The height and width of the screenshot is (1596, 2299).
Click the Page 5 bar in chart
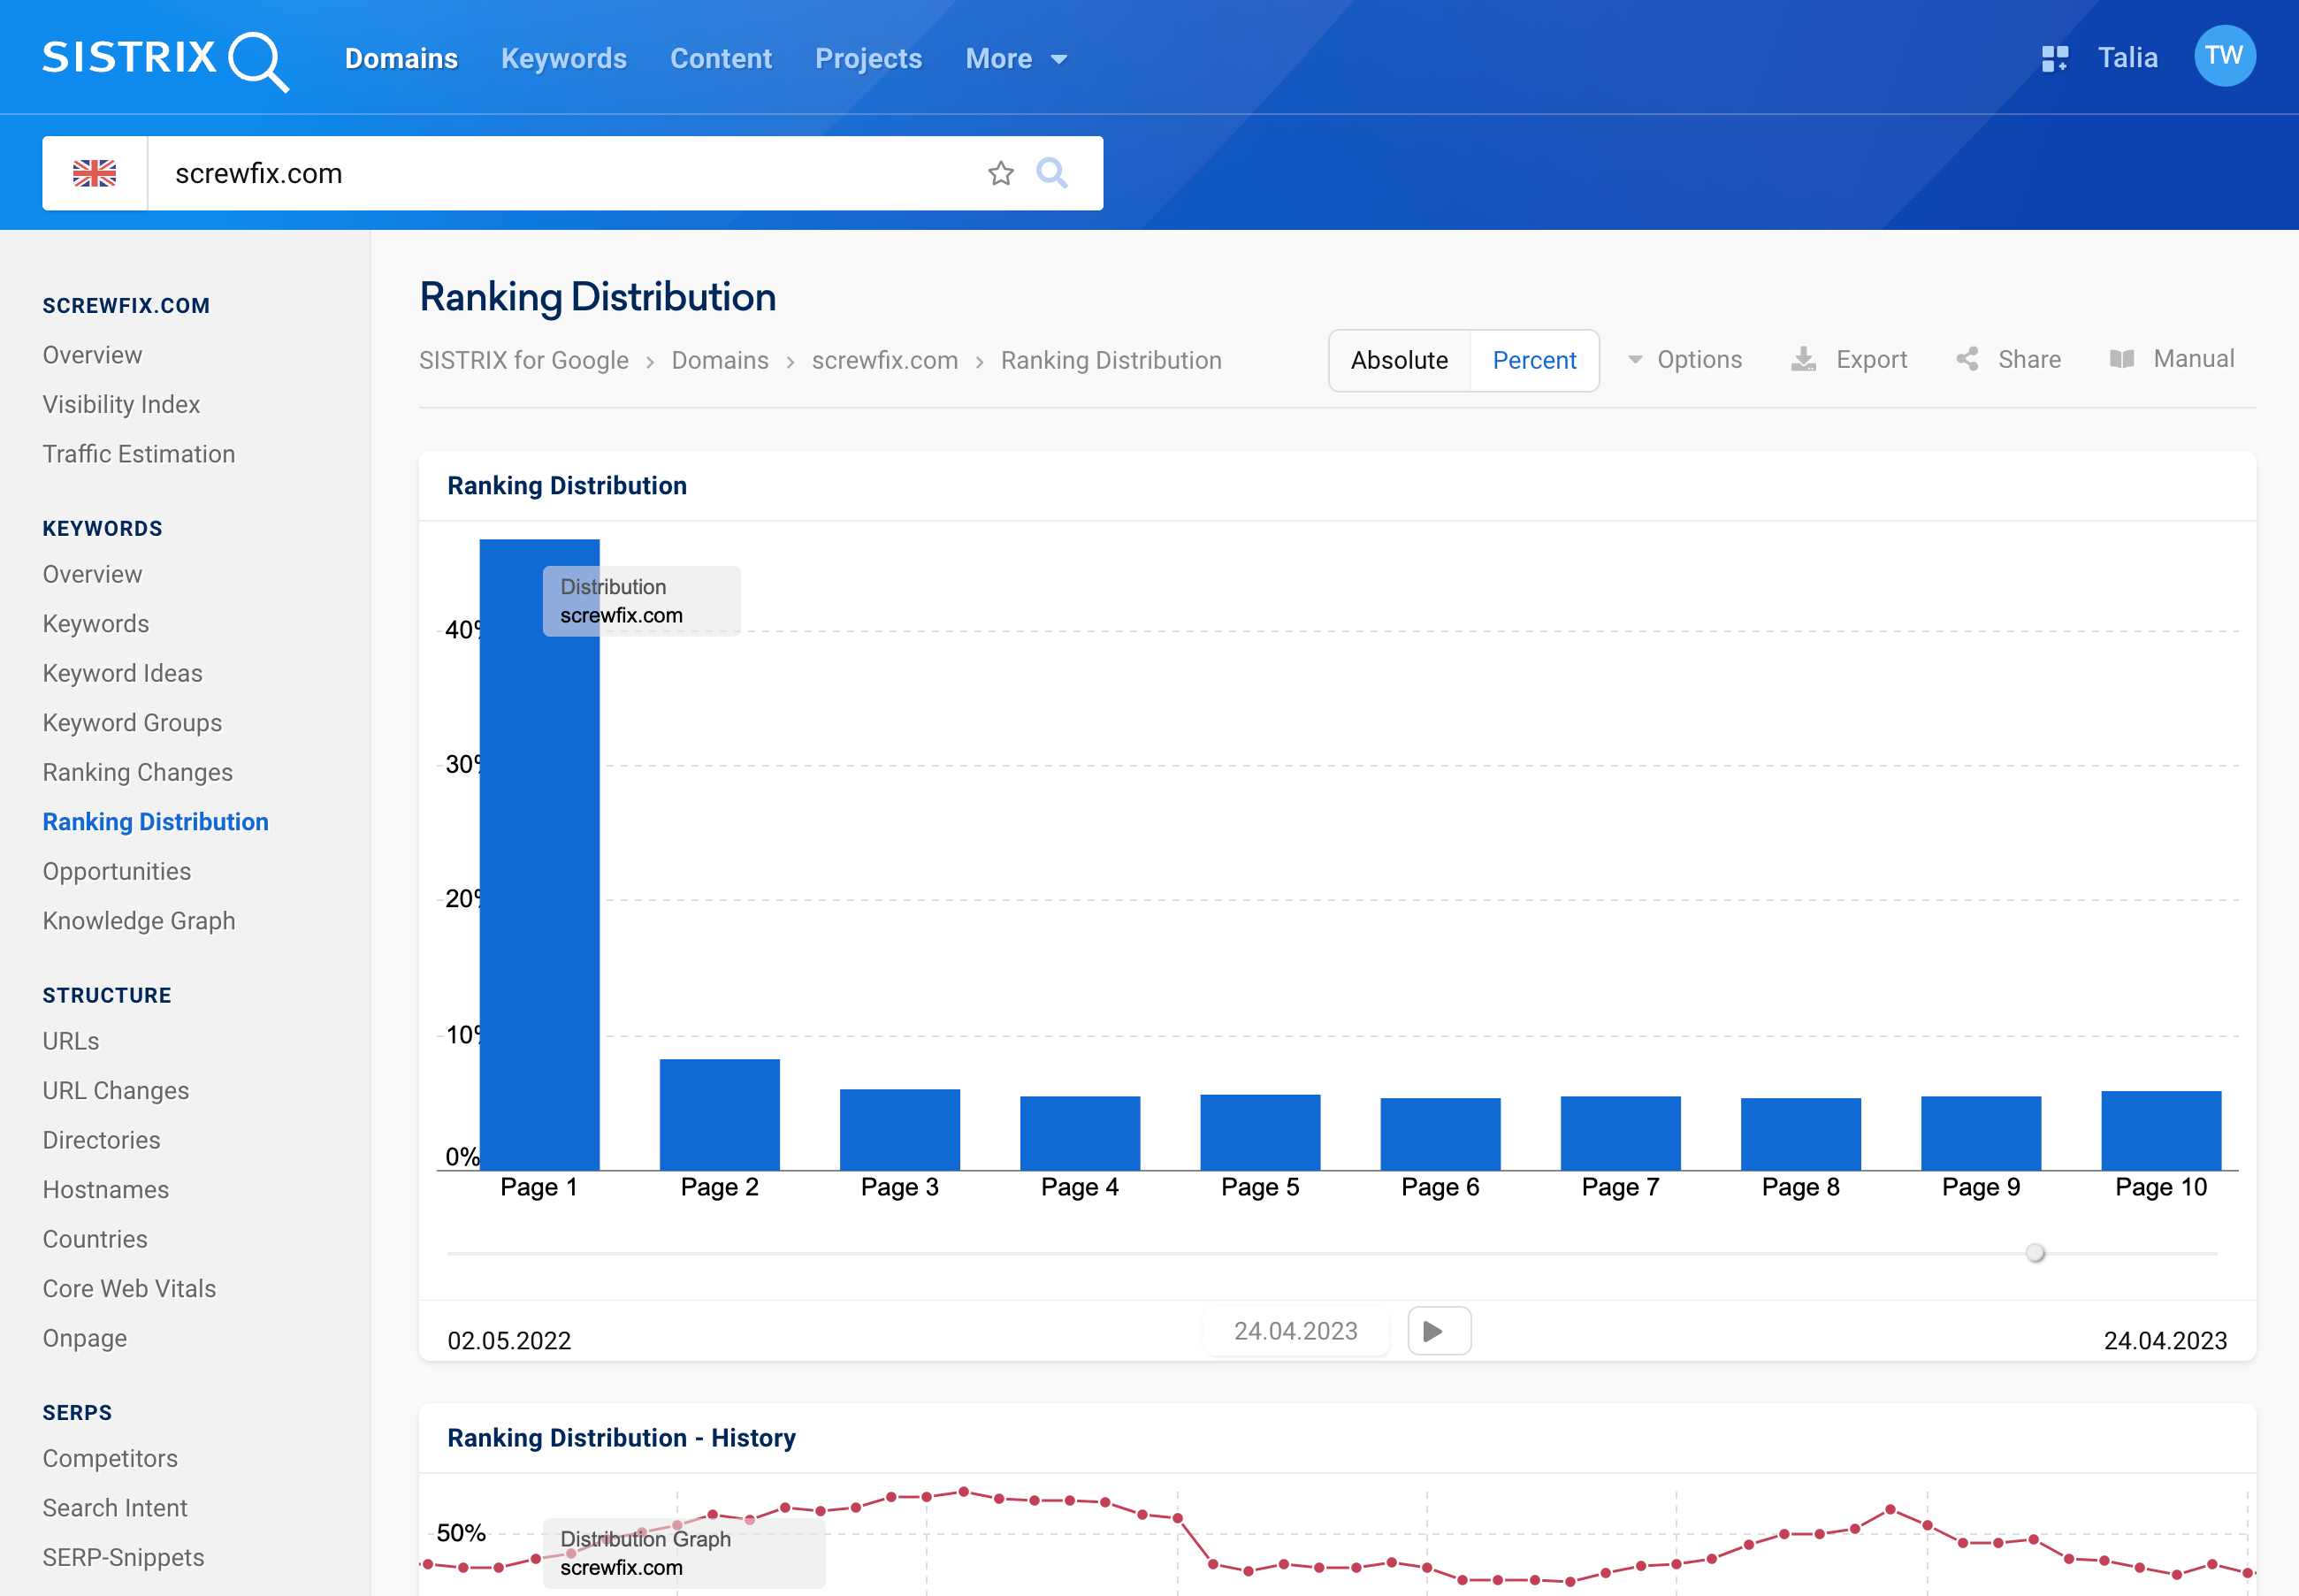click(x=1260, y=1132)
